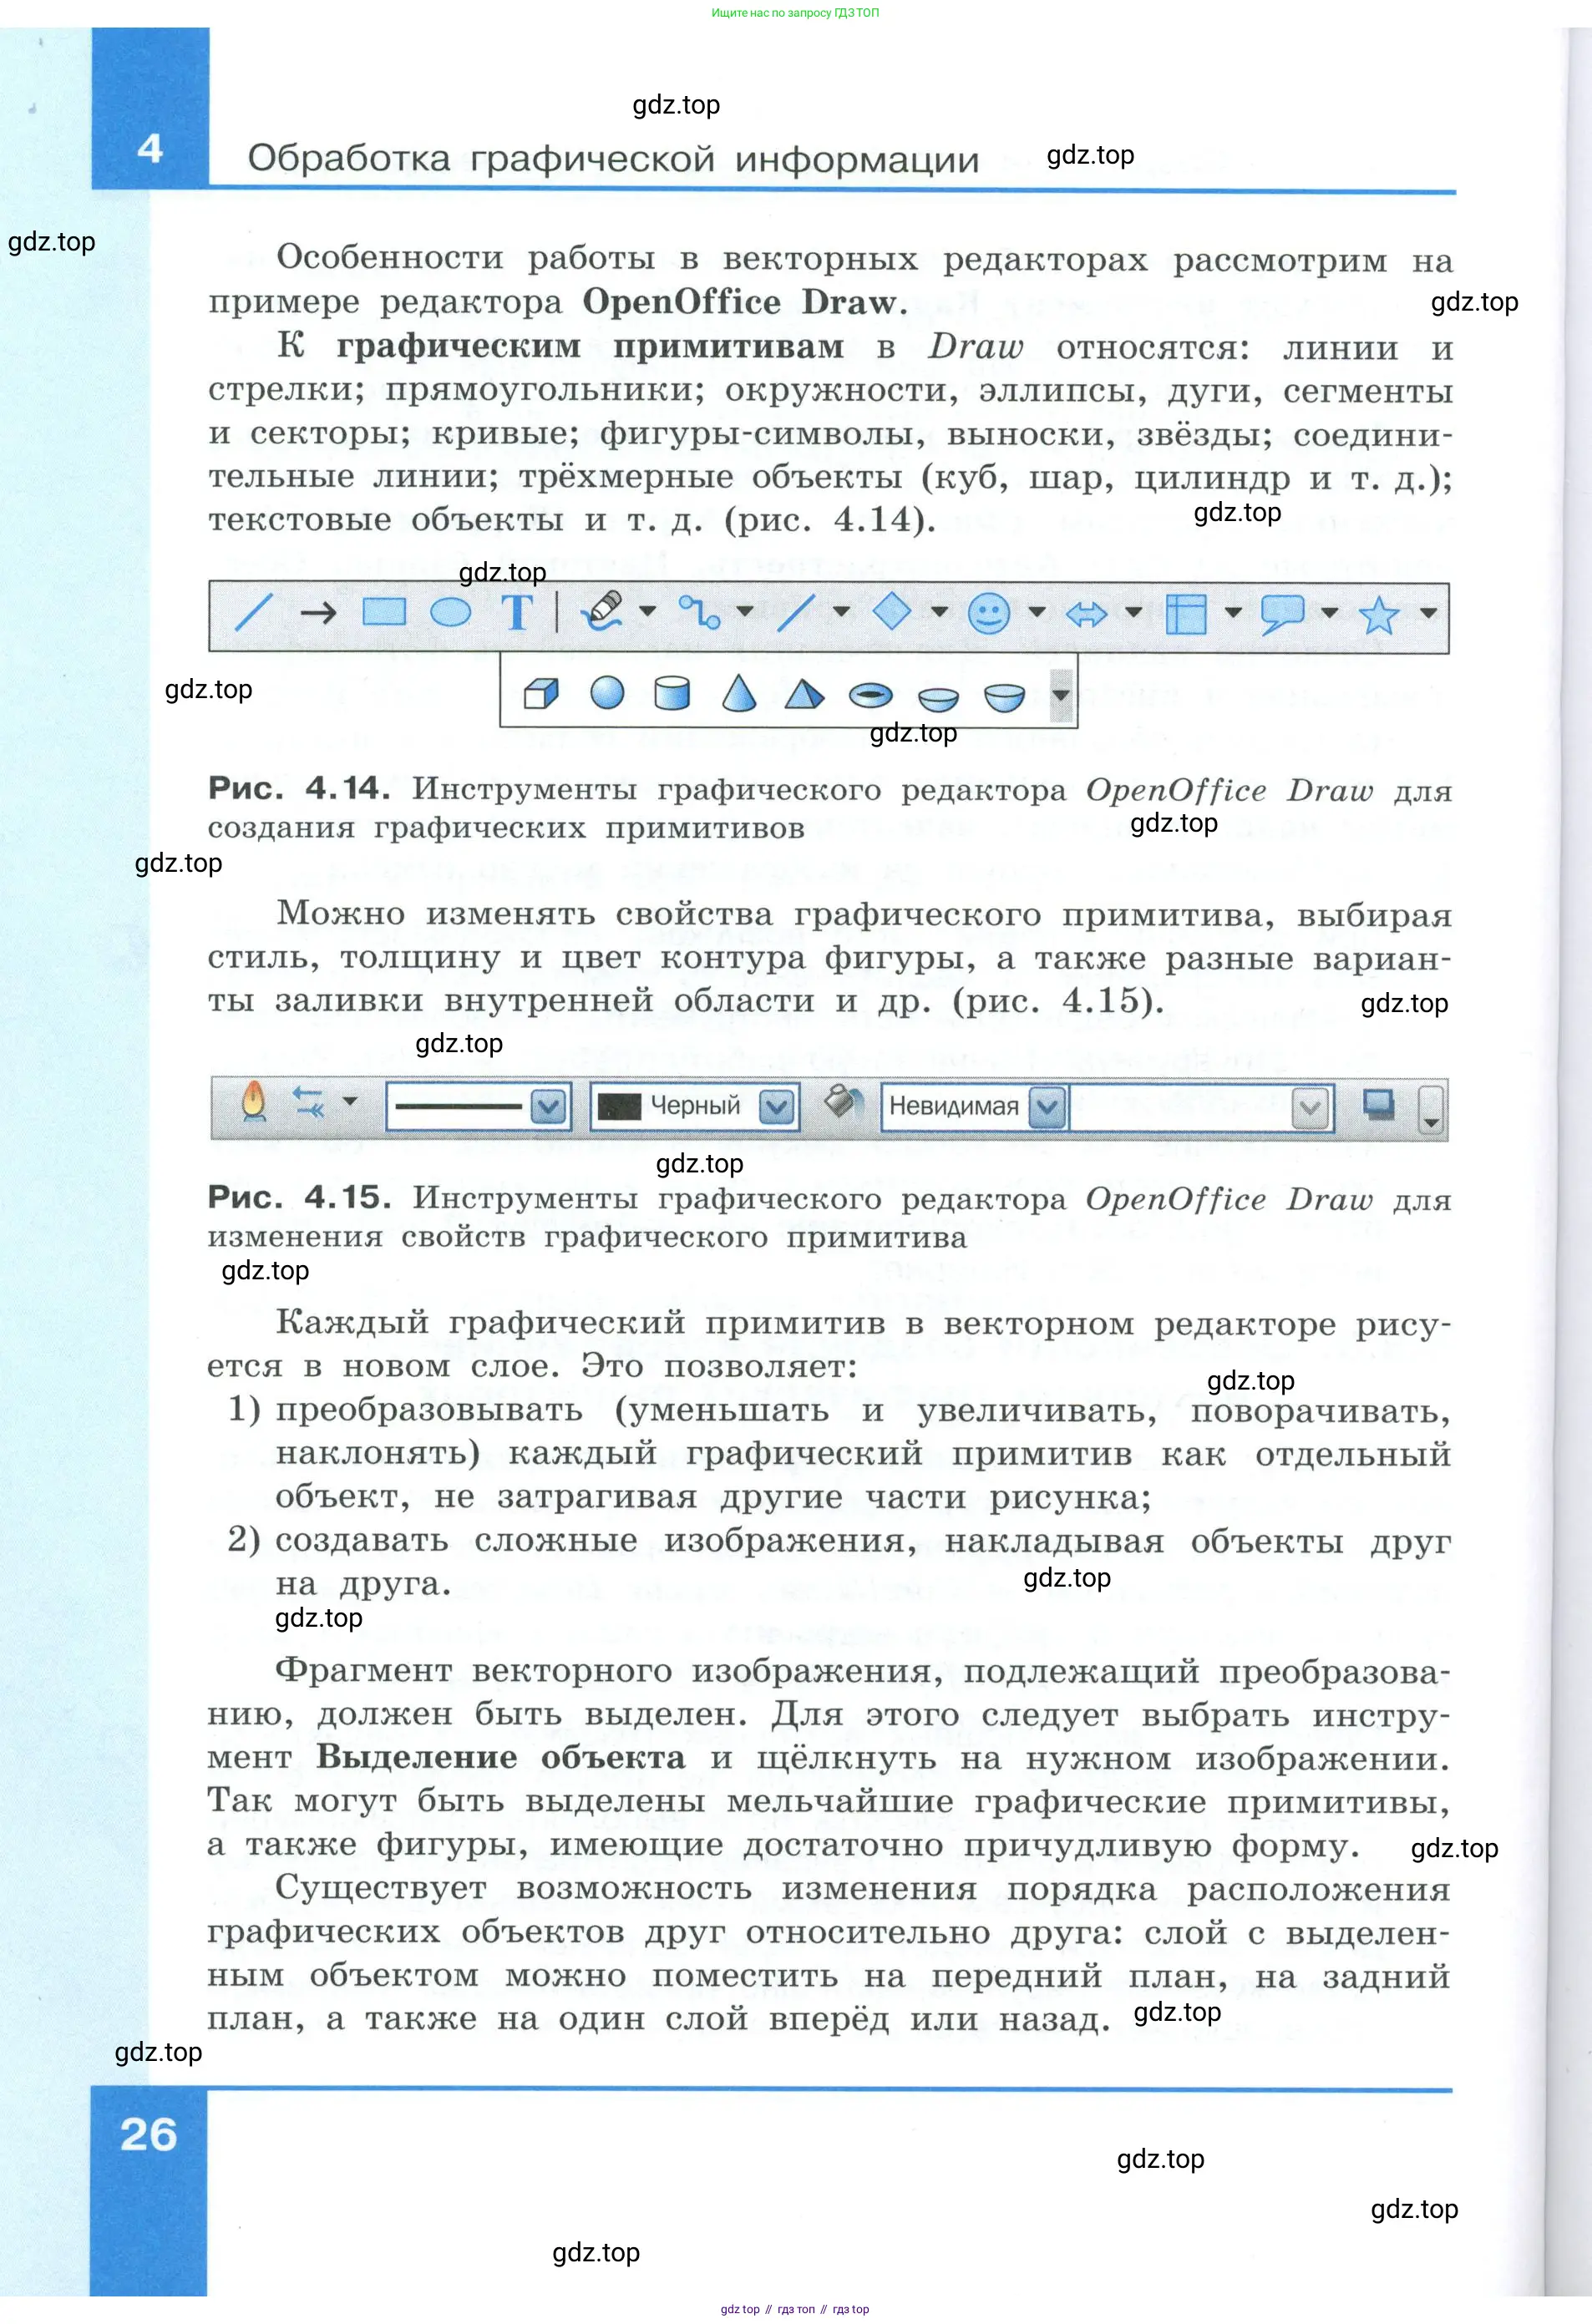This screenshot has height=2324, width=1592.
Task: Expand the Flowchart shapes dropdown
Action: [1233, 612]
